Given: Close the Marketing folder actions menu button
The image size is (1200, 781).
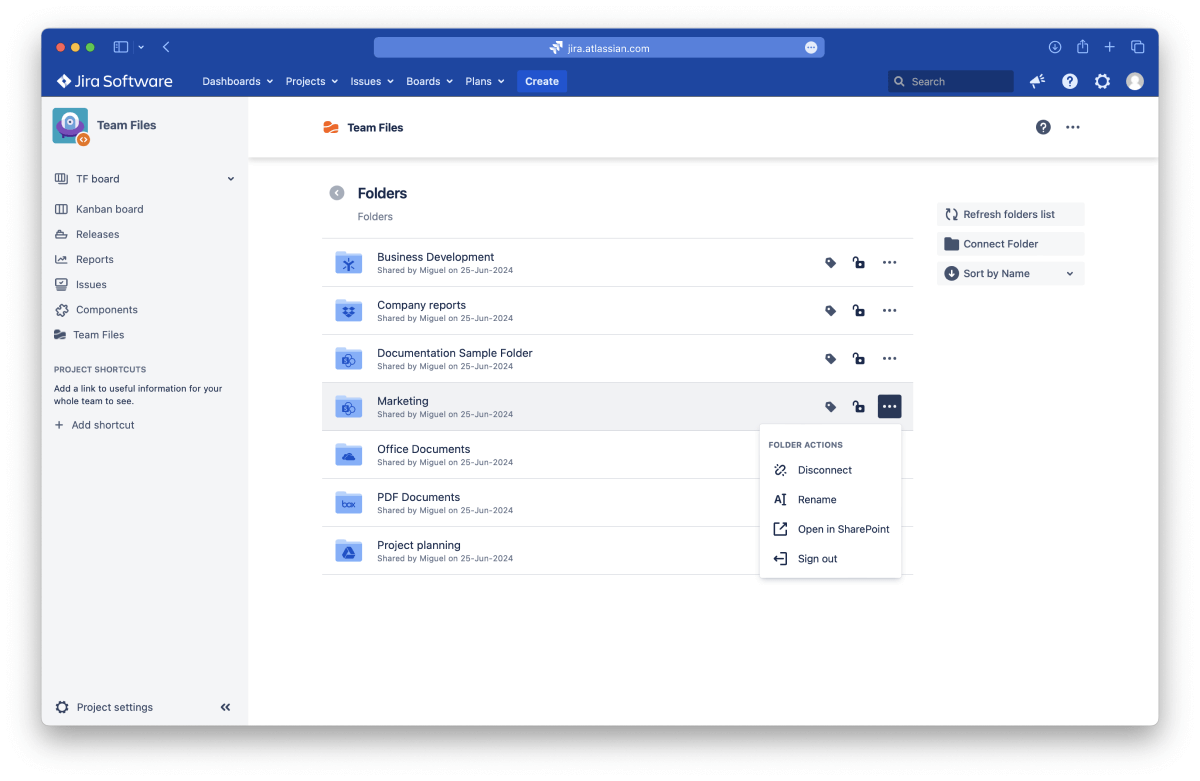Looking at the screenshot, I should click(x=889, y=407).
